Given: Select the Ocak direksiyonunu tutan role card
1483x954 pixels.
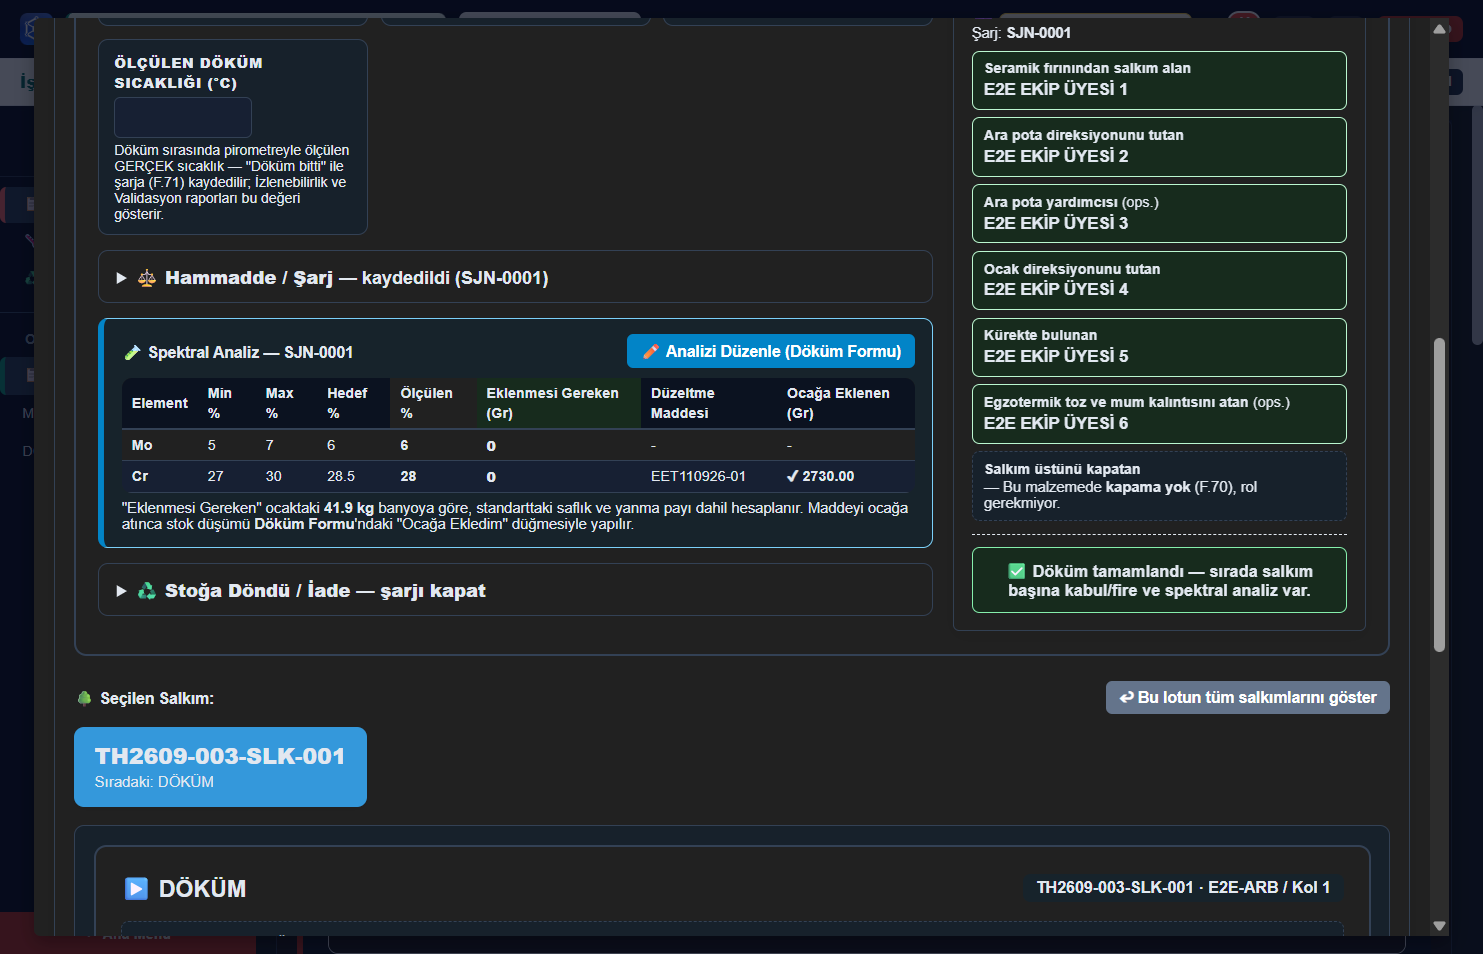Looking at the screenshot, I should click(x=1159, y=280).
